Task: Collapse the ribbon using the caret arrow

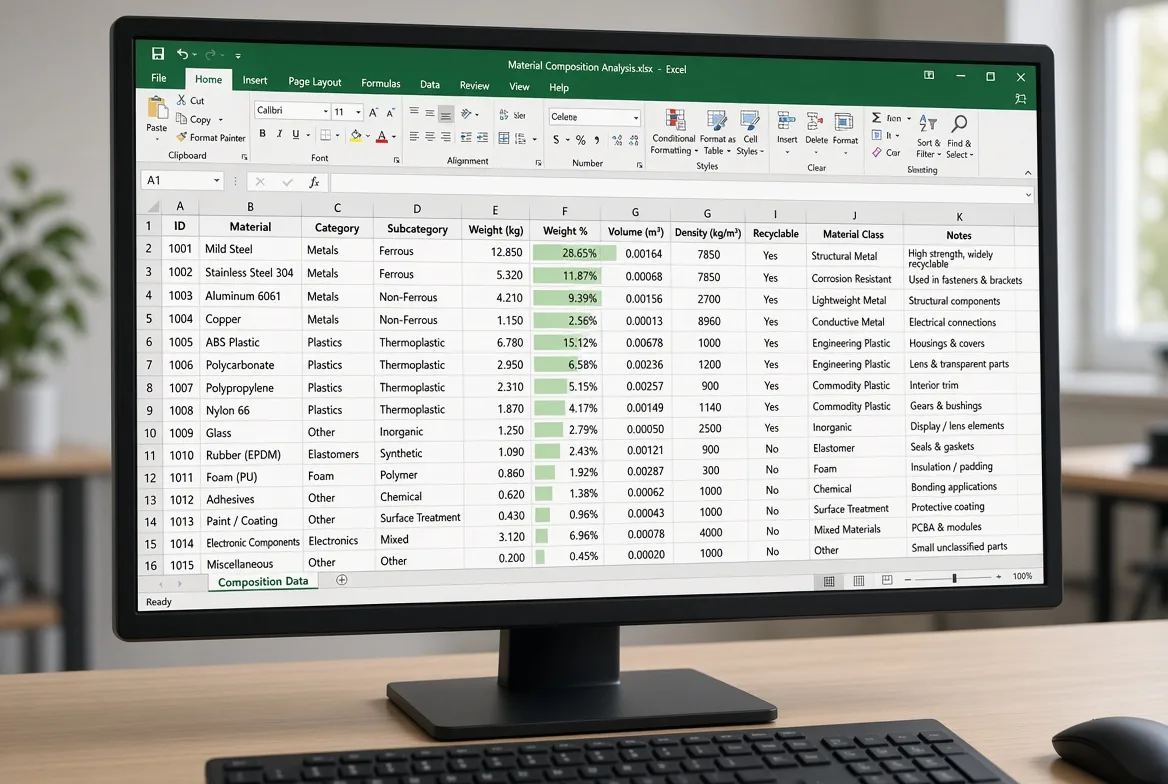Action: [1028, 173]
